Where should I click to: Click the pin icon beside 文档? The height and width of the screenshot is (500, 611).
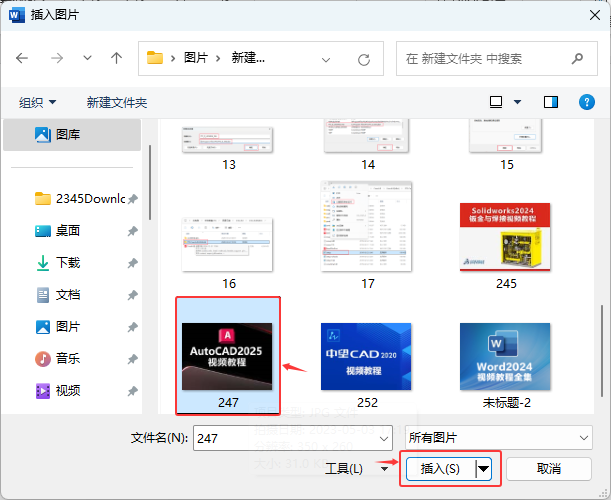tap(132, 295)
